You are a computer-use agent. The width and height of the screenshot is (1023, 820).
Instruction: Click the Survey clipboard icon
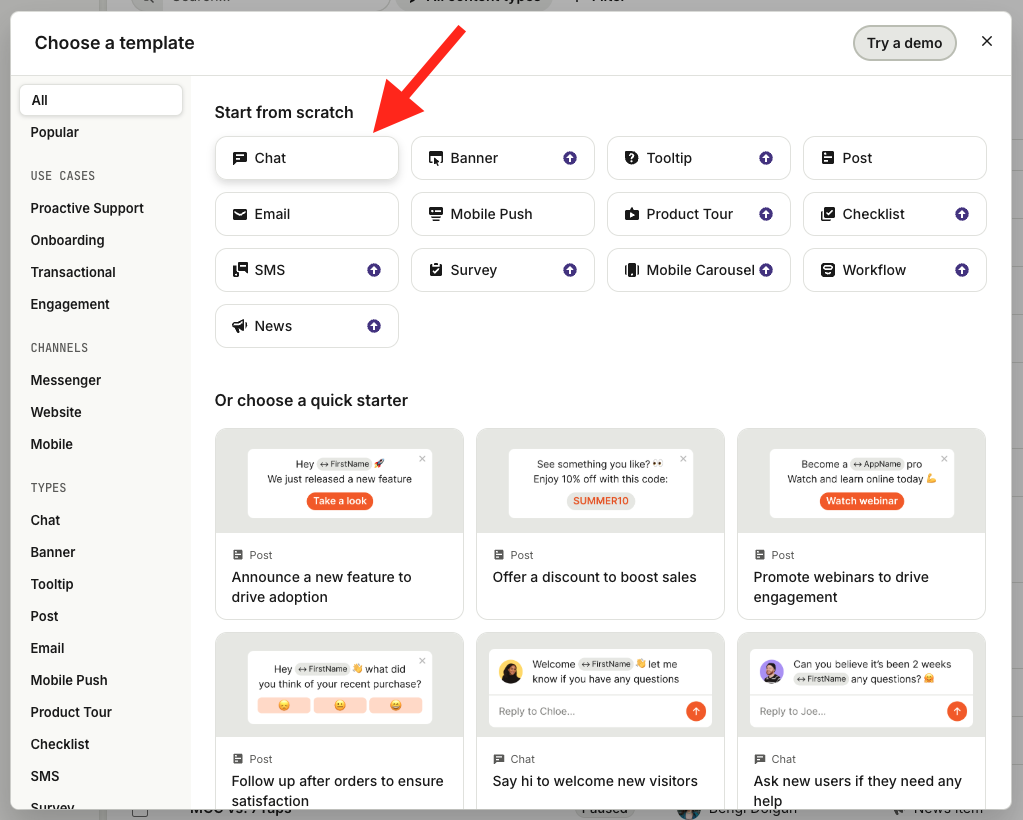click(x=436, y=270)
